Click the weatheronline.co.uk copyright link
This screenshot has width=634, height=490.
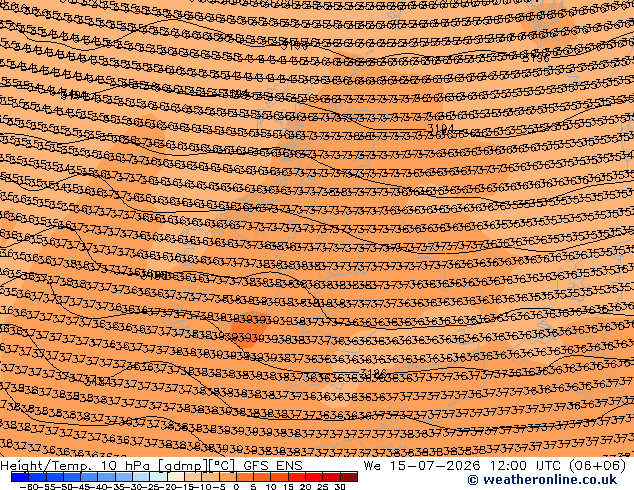tap(542, 480)
